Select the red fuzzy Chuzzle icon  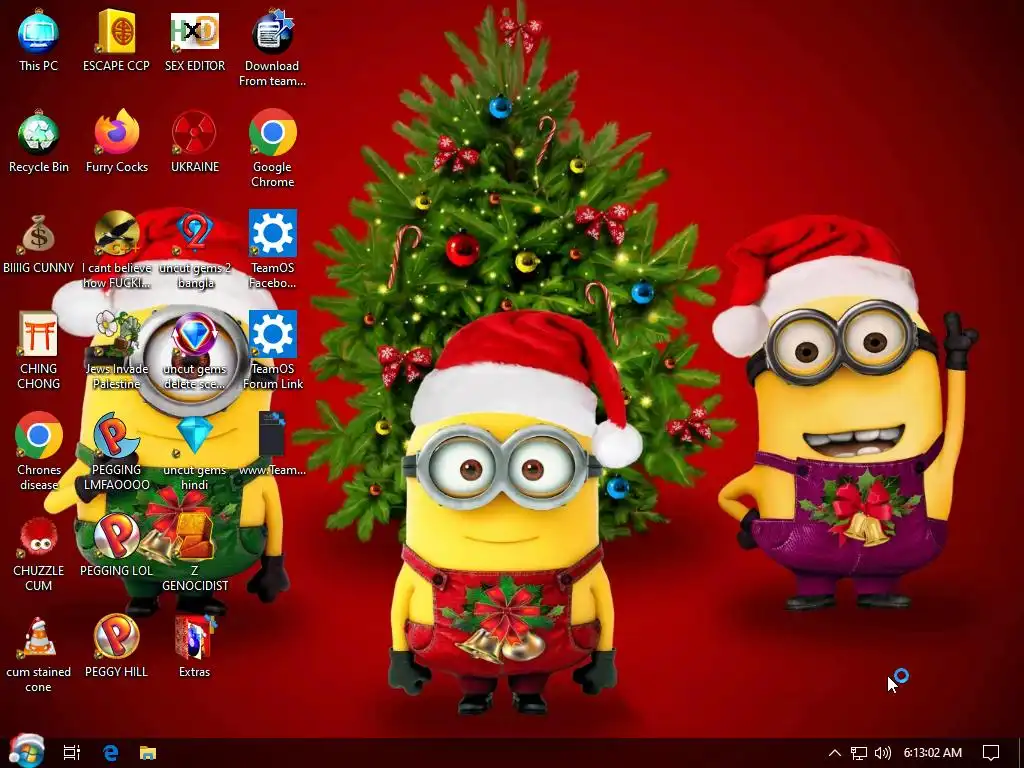coord(39,537)
